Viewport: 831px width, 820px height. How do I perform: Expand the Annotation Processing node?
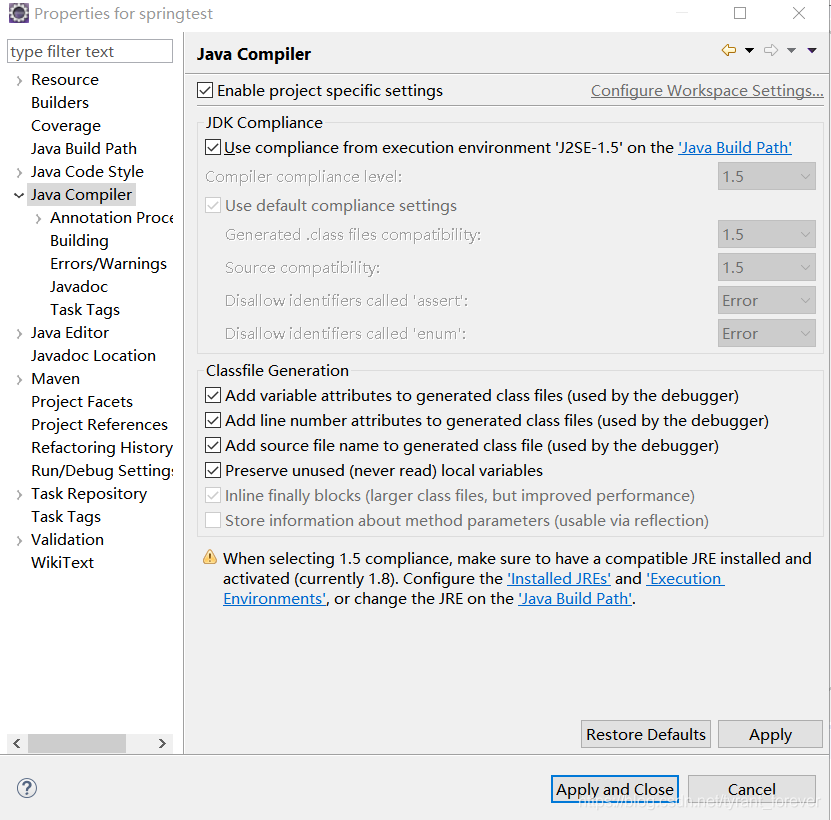coord(38,218)
